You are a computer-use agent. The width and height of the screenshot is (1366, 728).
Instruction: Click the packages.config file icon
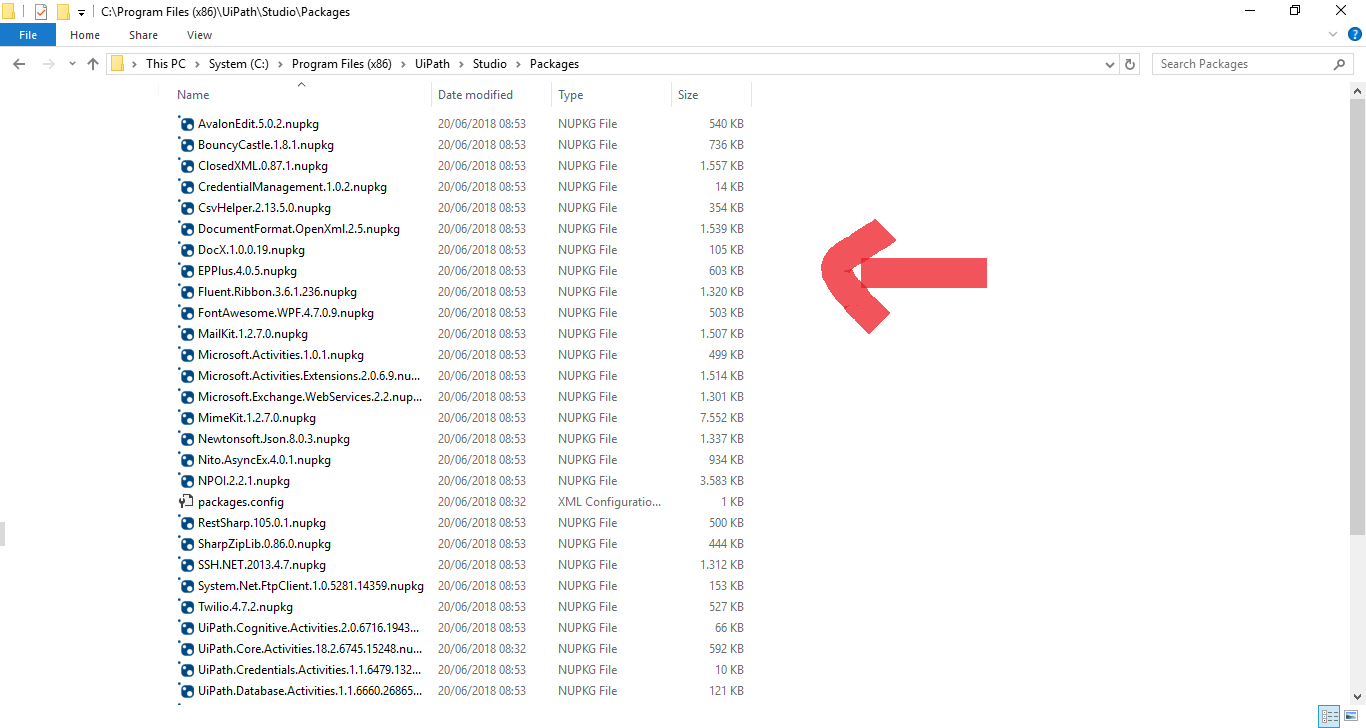pos(186,502)
